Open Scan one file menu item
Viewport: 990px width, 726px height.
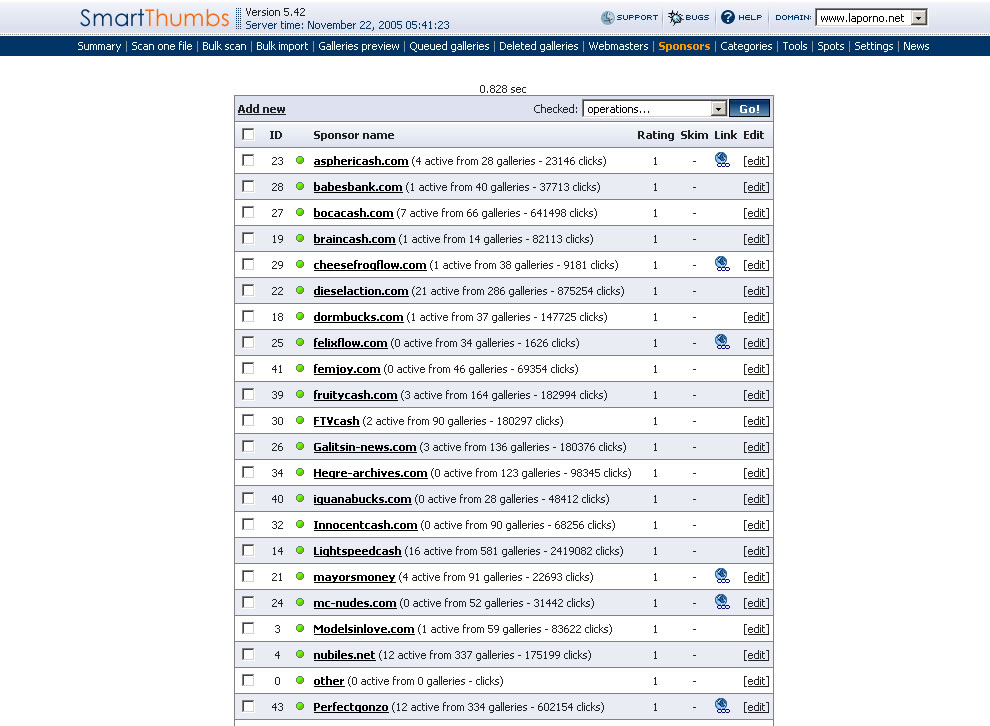(x=162, y=46)
